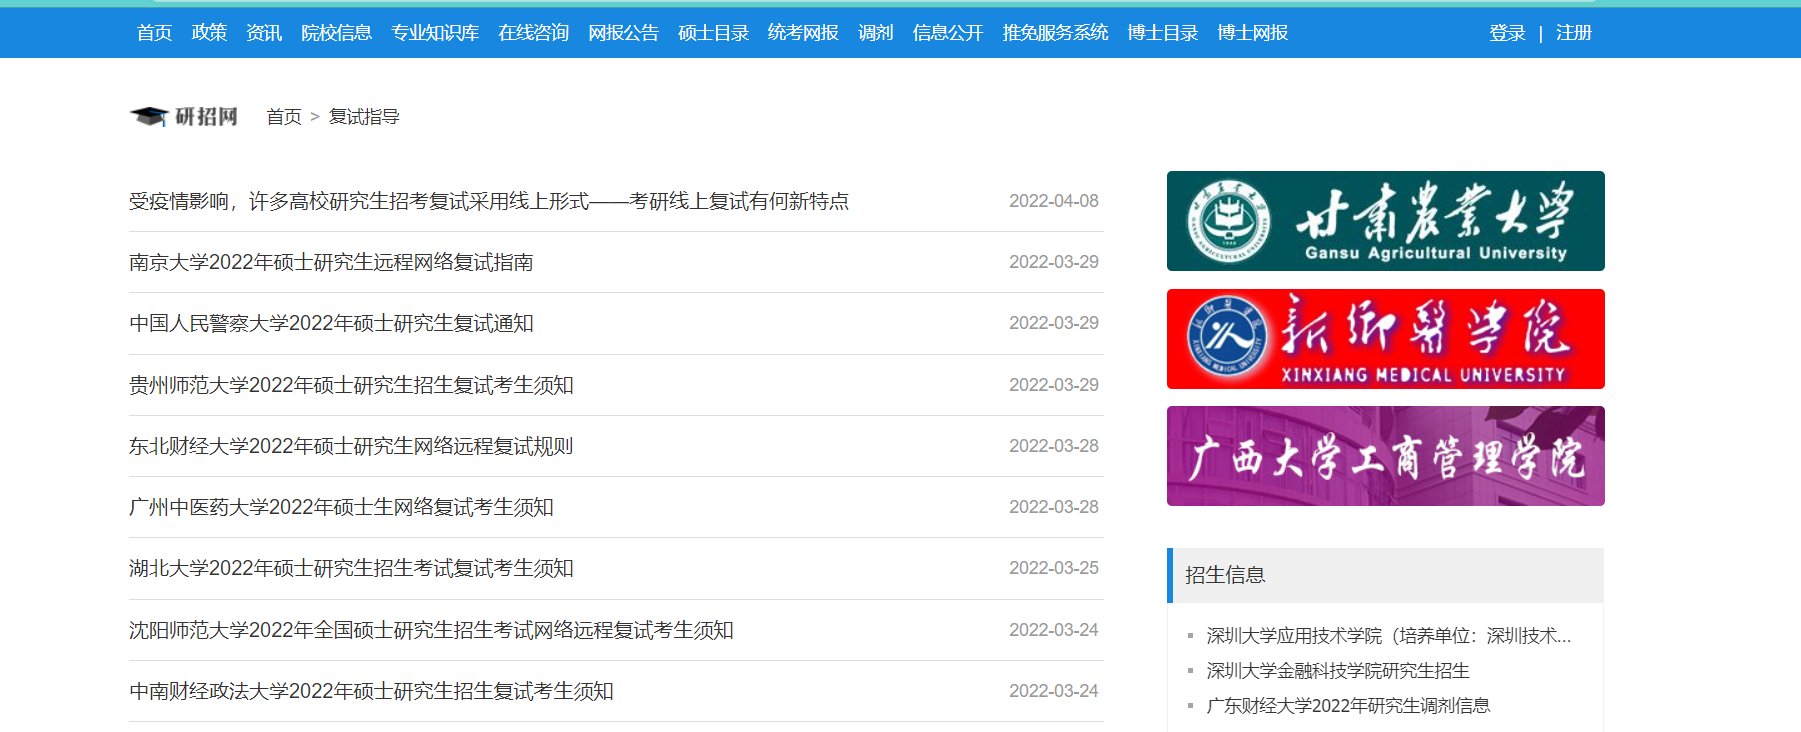Open 南京大学2022年硕士研究生远程网络复试指南
1801x732 pixels.
coord(331,262)
